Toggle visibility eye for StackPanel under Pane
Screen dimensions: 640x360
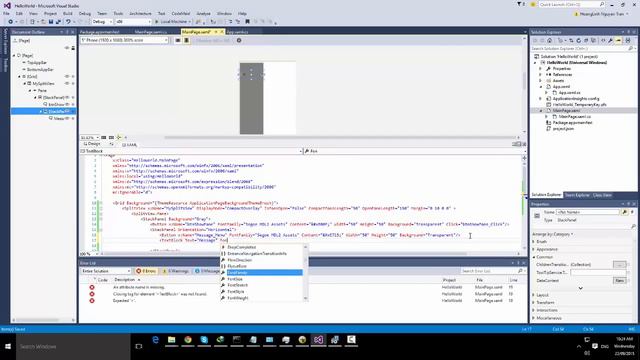(x=67, y=98)
